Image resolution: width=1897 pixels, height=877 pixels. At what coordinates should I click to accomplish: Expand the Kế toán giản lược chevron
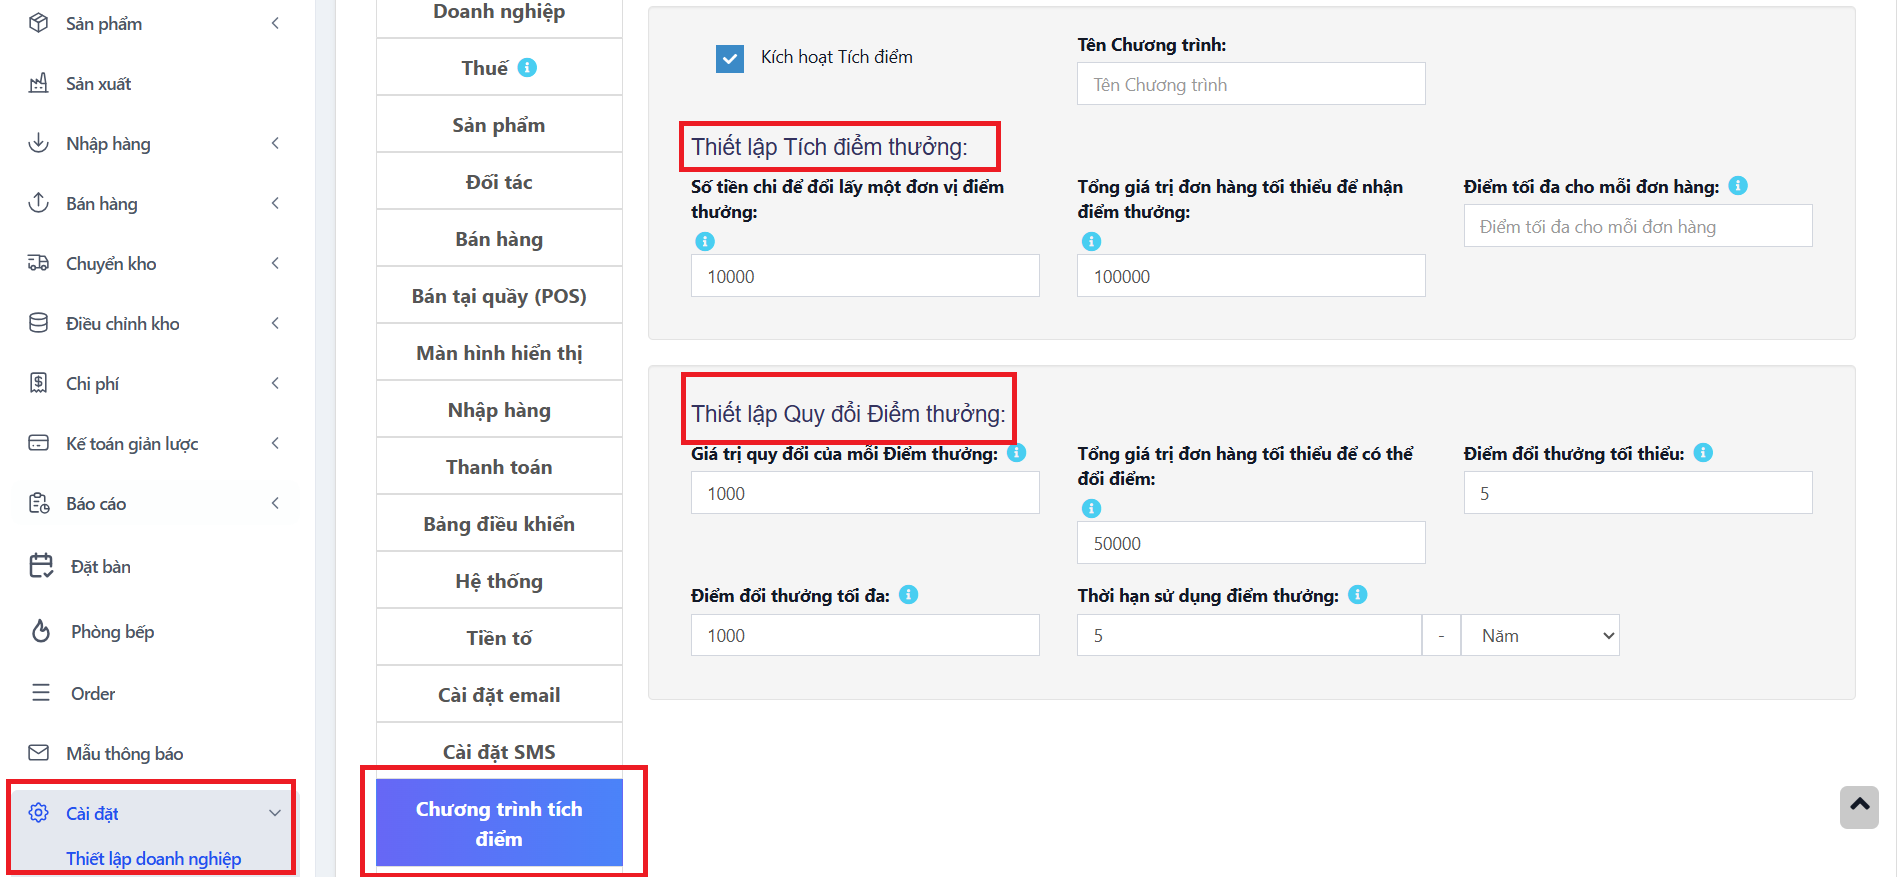(x=275, y=443)
